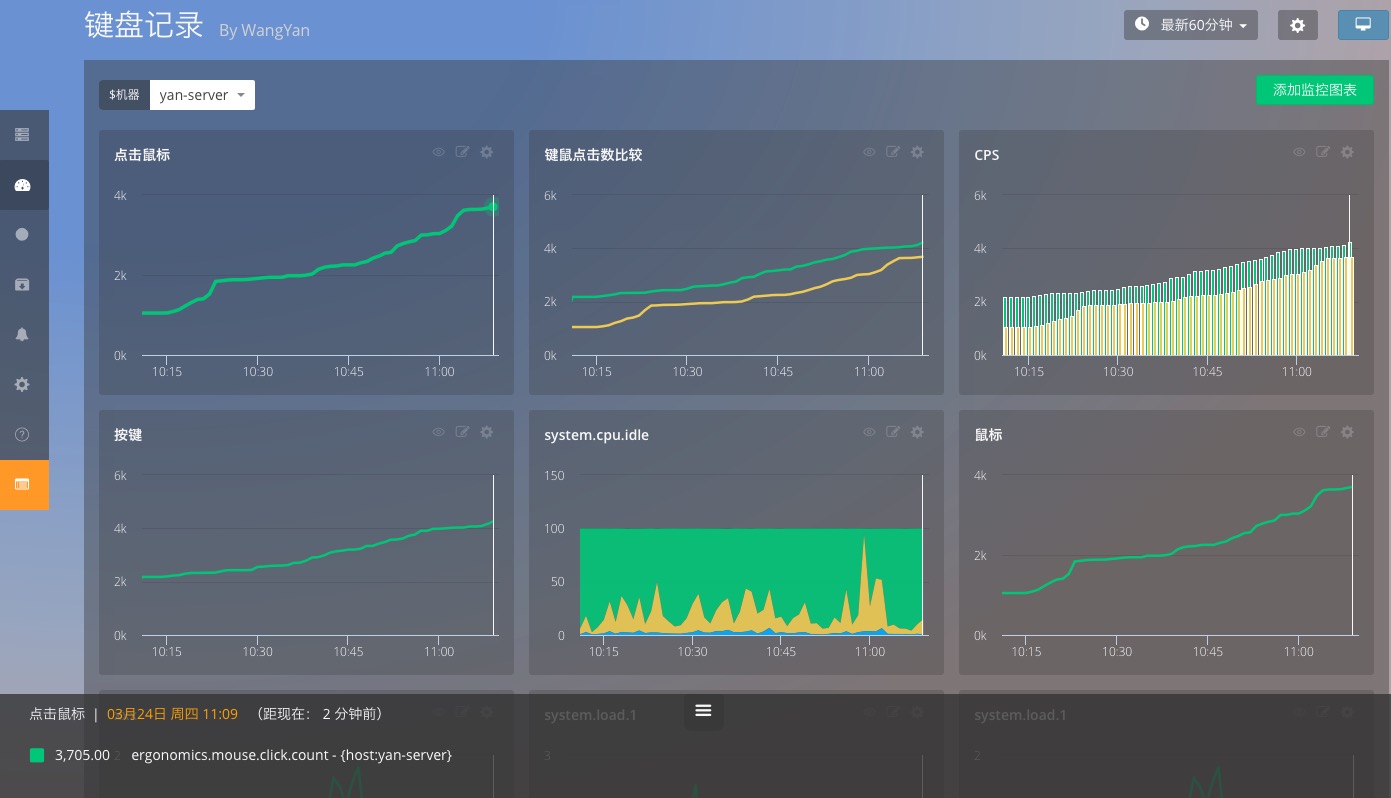Screen dimensions: 1391x798
Task: Toggle visibility eye on 点击鼠标 panel
Action: tap(438, 152)
